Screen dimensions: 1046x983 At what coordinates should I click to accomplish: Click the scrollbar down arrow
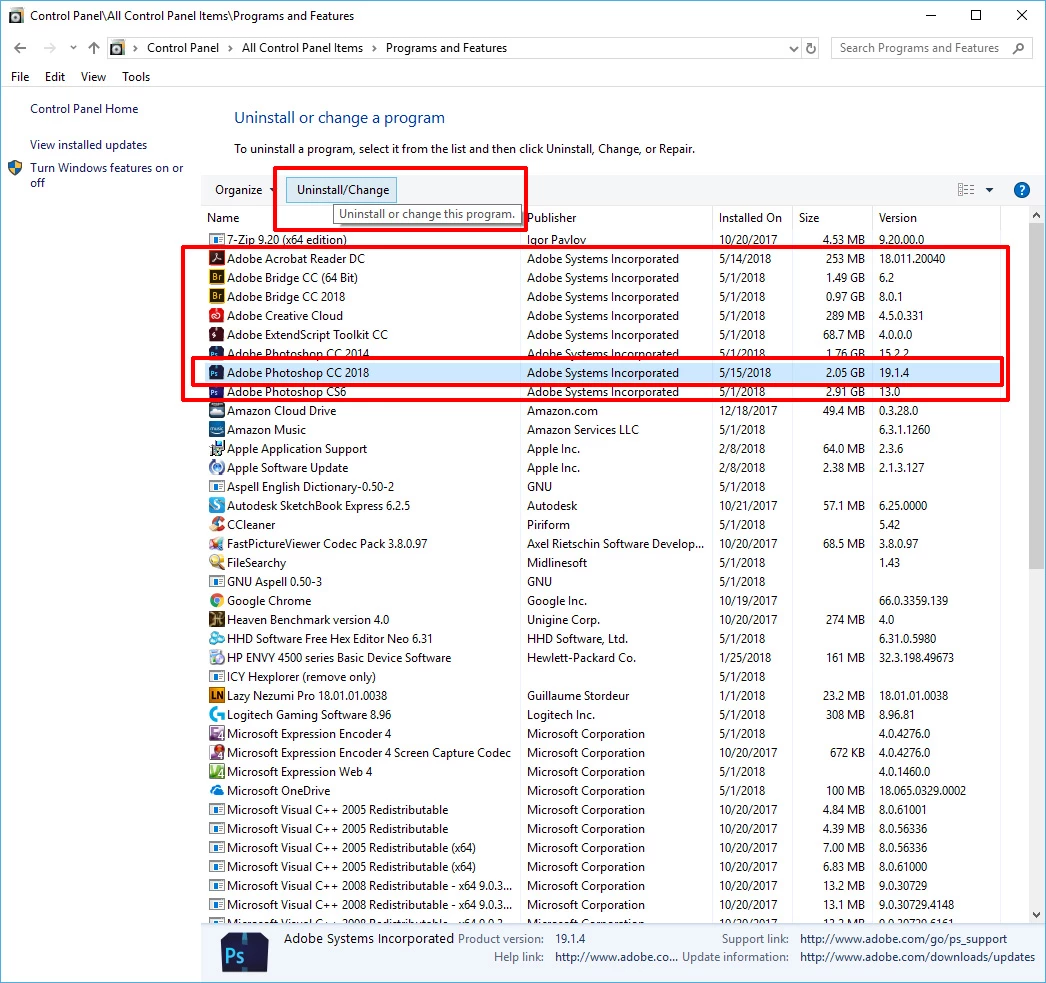point(1035,915)
